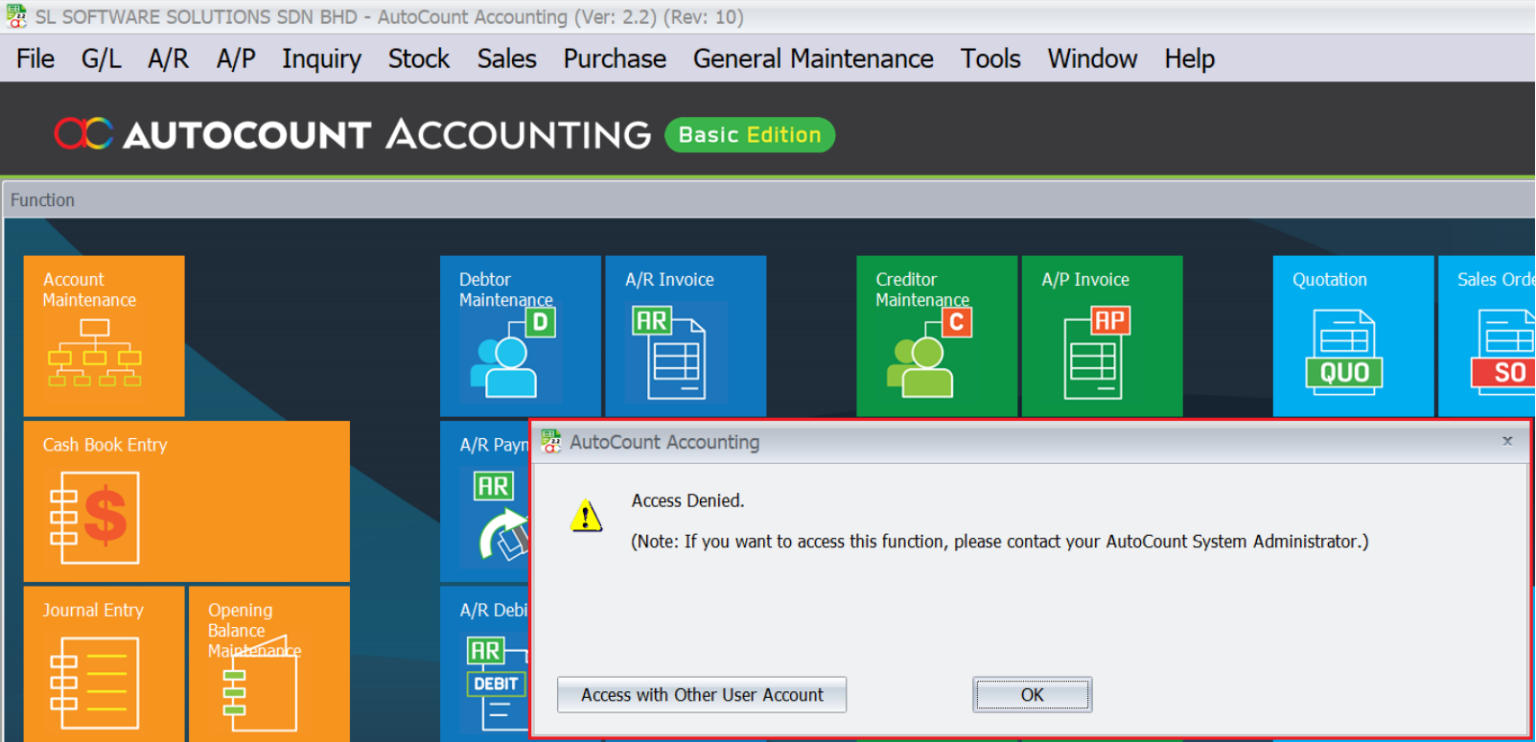Open the Sales Order tile
Viewport: 1536px width, 742px height.
1487,336
